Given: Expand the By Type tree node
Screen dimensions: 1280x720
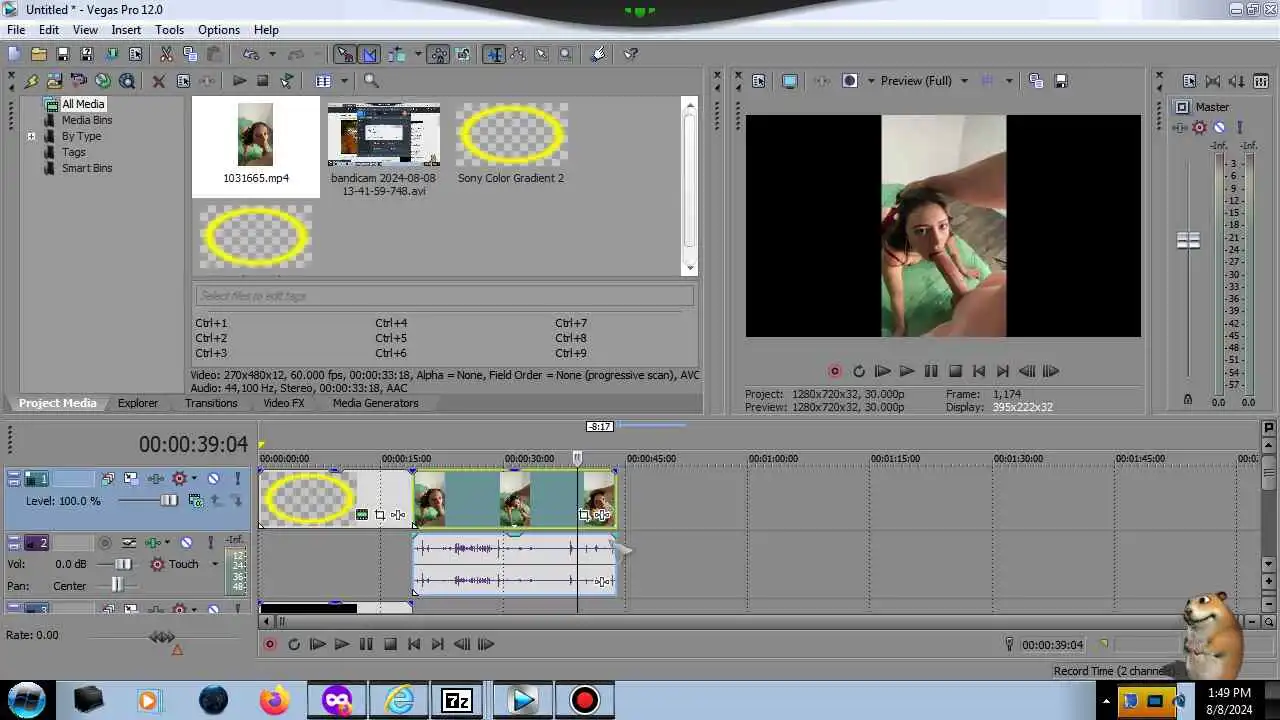Looking at the screenshot, I should pos(31,136).
